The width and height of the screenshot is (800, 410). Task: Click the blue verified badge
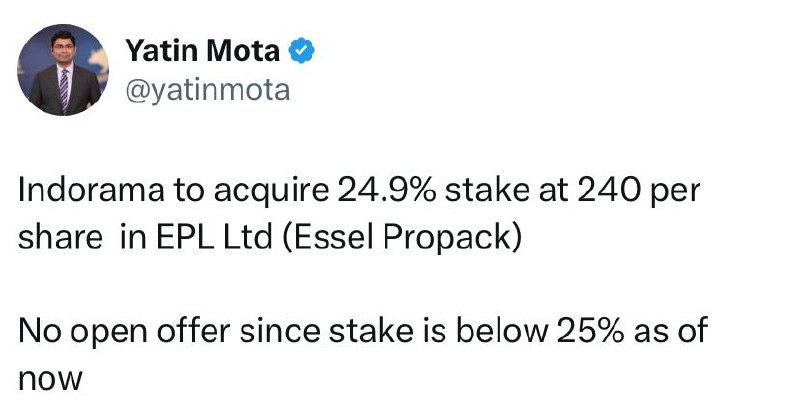point(302,50)
